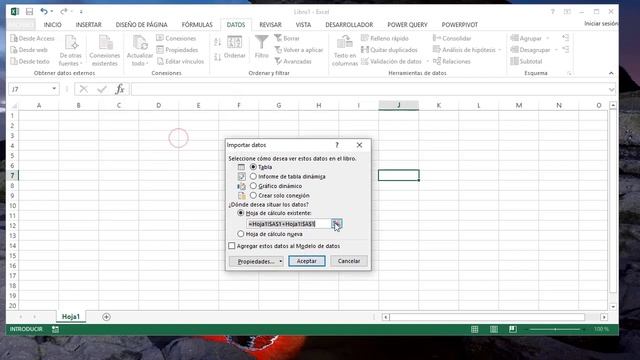The width and height of the screenshot is (640, 360).
Task: Click the horizontal scrollbar right arrow
Action: [x=604, y=317]
